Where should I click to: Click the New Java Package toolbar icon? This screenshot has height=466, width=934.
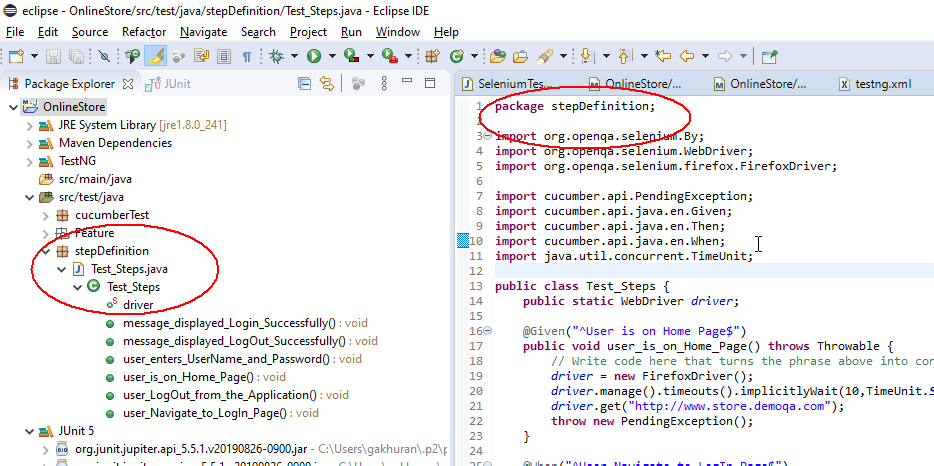pos(433,57)
